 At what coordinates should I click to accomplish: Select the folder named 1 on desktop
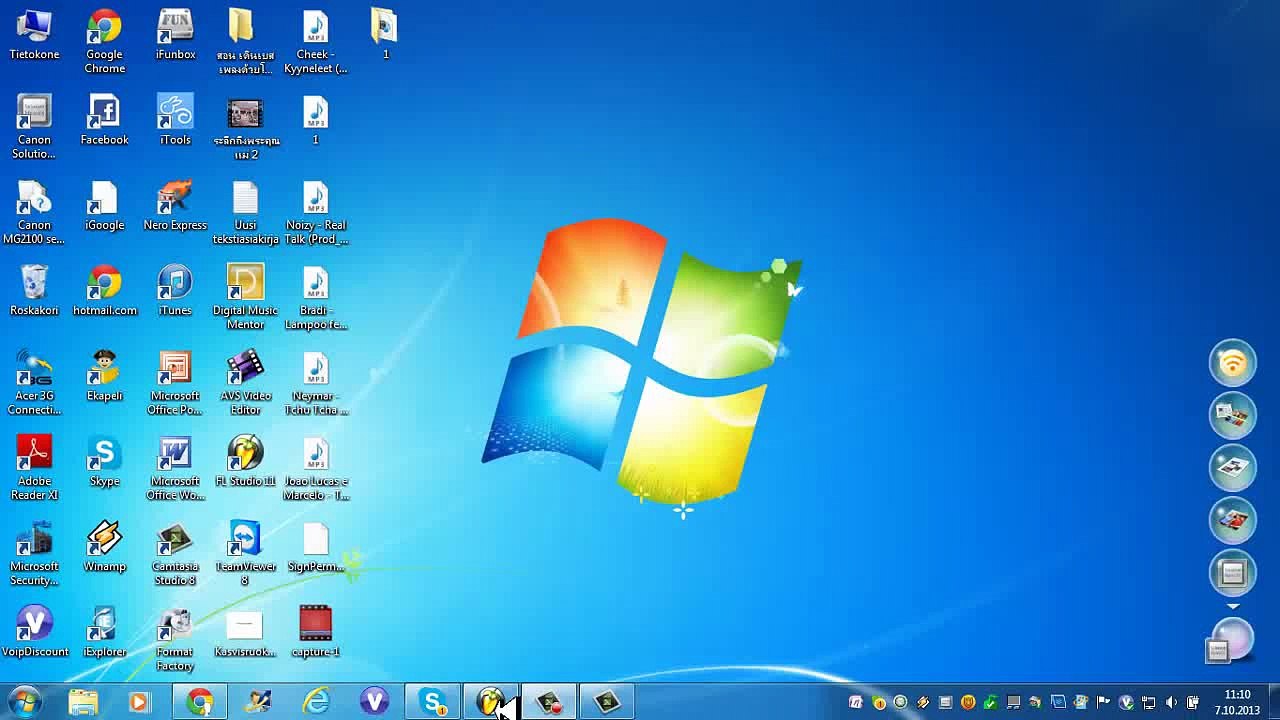pyautogui.click(x=385, y=35)
